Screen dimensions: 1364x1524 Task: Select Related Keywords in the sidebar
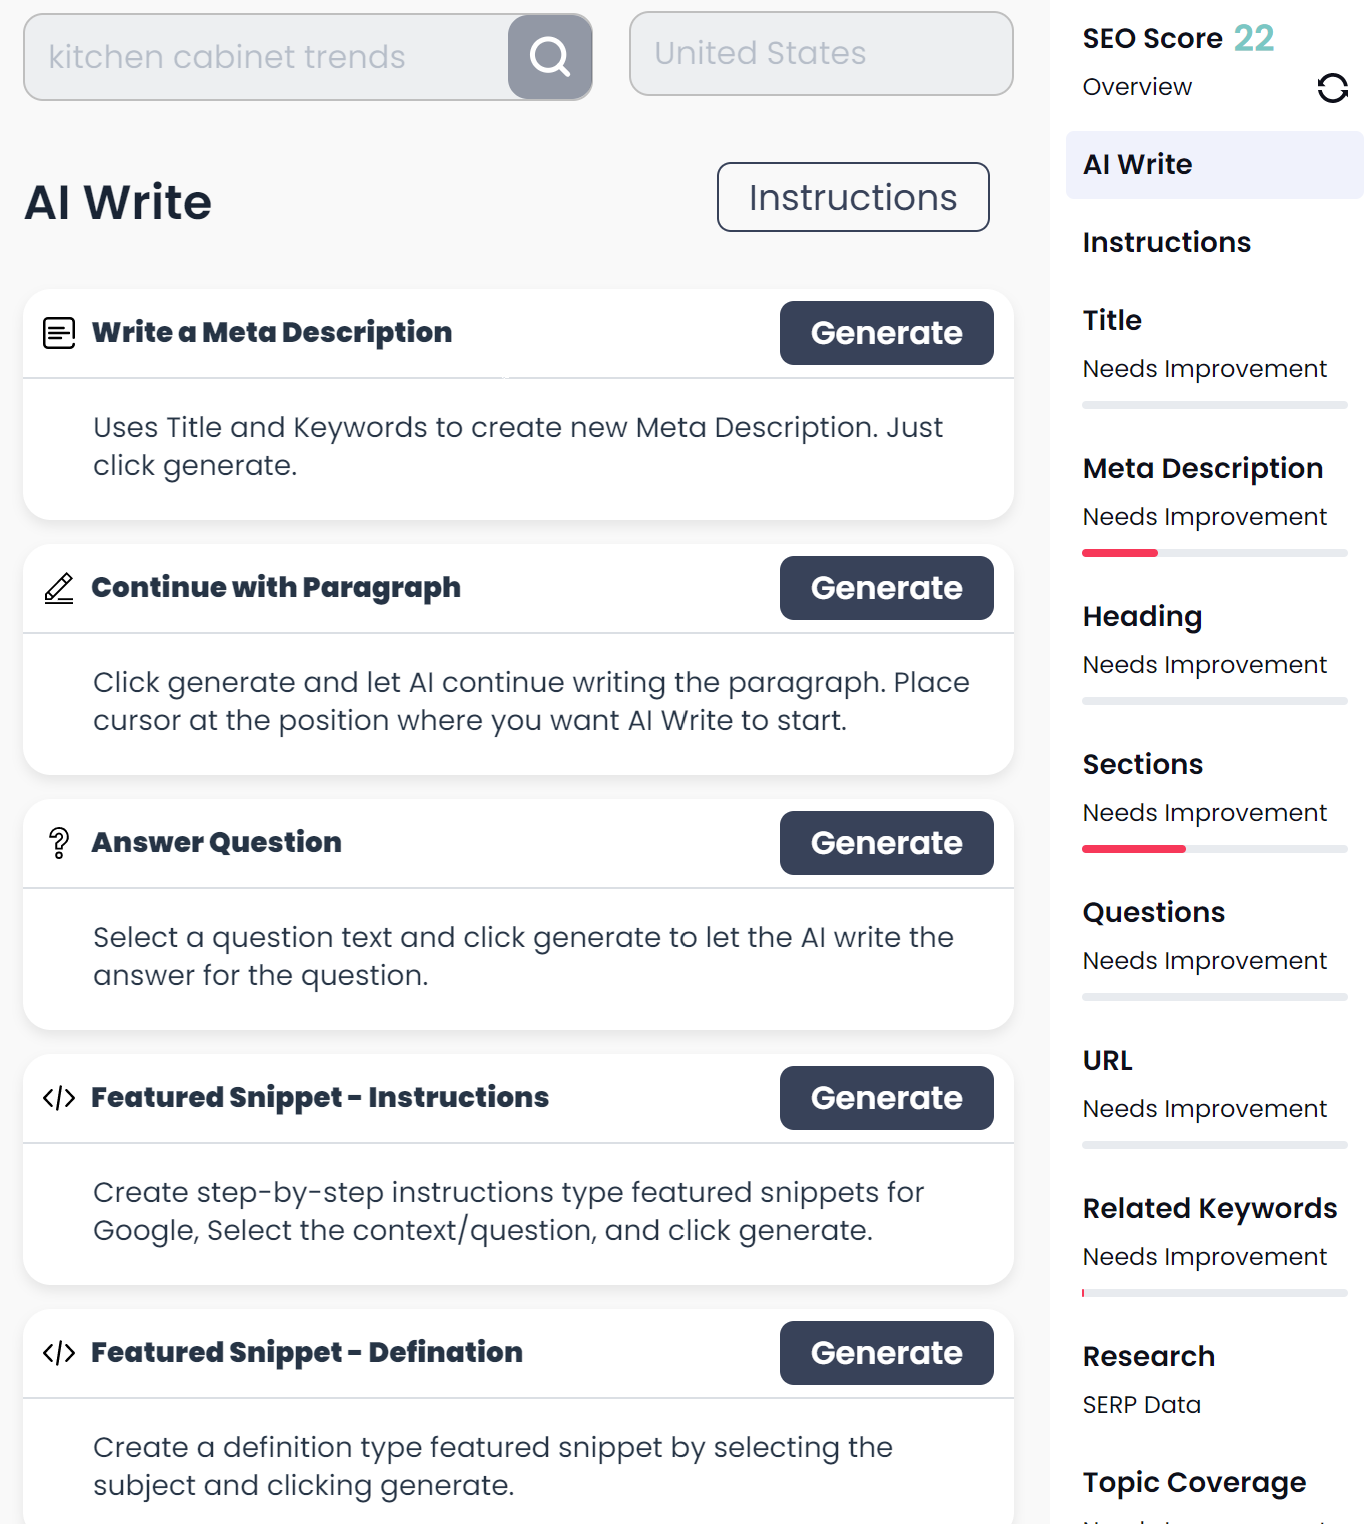coord(1209,1209)
